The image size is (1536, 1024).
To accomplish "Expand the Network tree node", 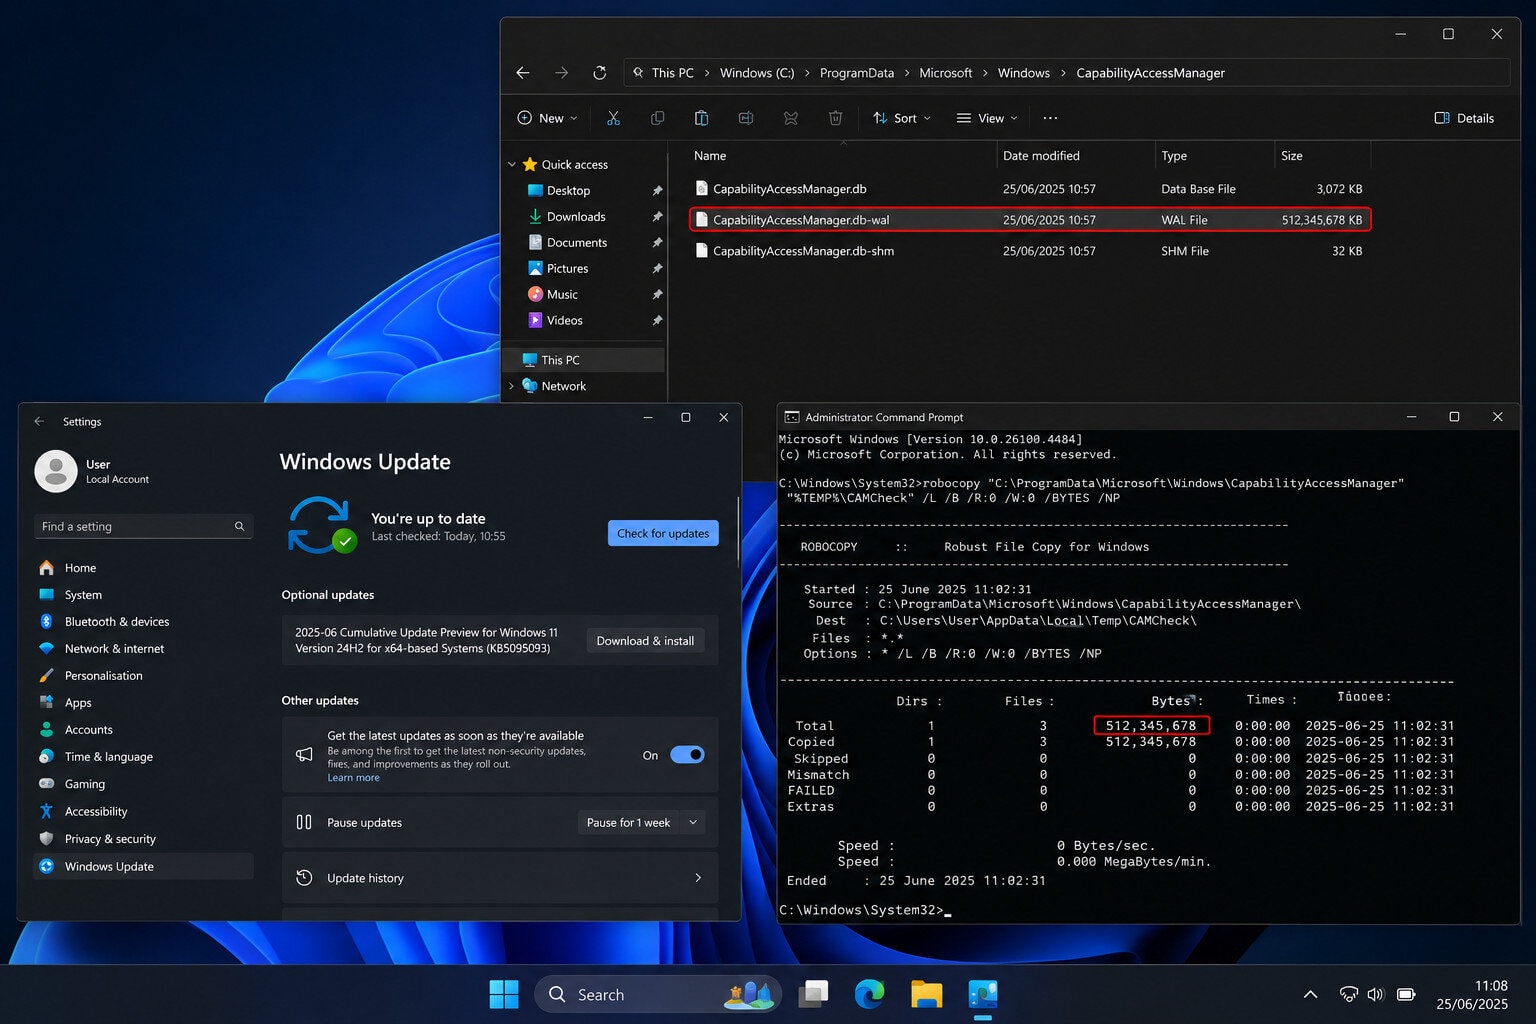I will tap(512, 386).
